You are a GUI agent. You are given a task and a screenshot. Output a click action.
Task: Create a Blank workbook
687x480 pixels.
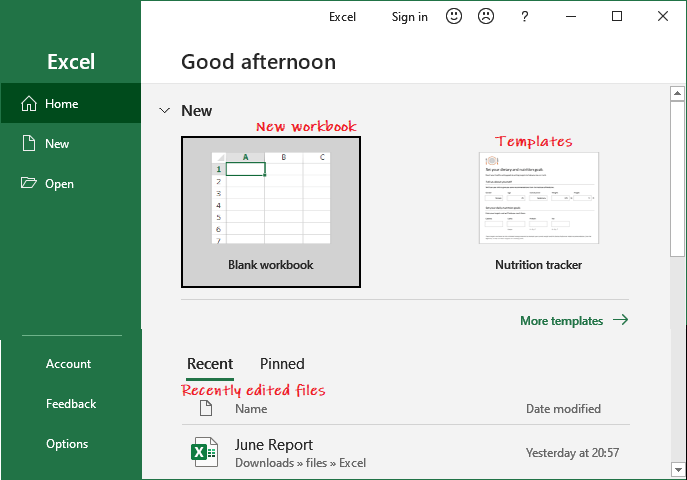(x=271, y=212)
